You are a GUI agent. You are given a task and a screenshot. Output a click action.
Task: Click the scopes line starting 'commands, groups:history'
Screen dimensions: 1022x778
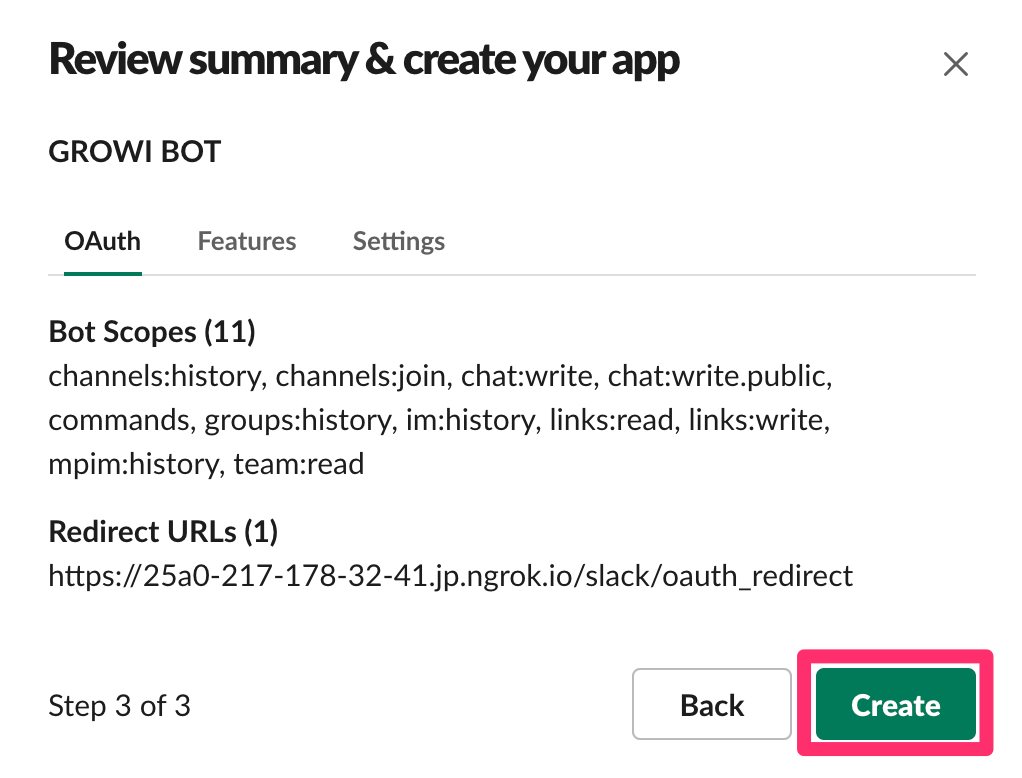click(x=439, y=420)
